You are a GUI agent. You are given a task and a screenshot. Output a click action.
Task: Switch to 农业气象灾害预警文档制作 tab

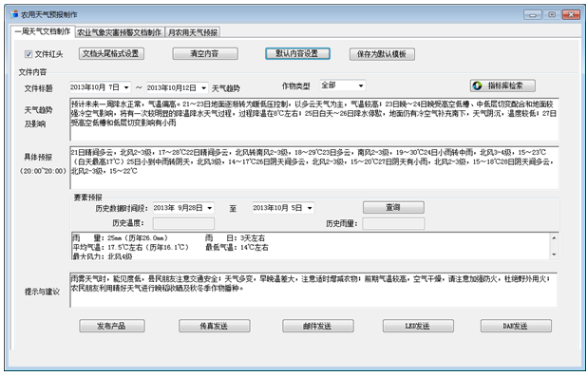tap(119, 33)
